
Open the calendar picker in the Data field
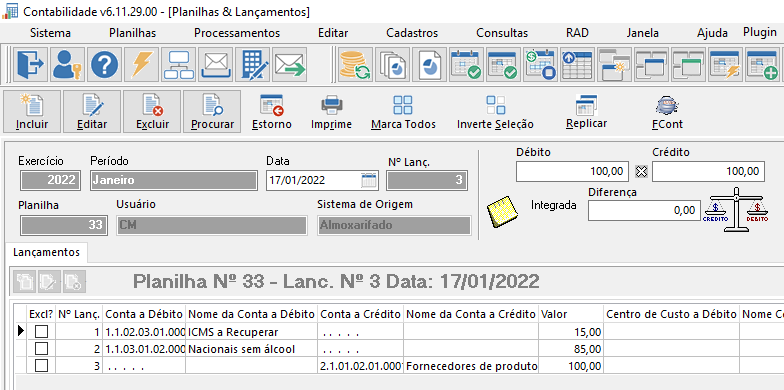pyautogui.click(x=368, y=180)
